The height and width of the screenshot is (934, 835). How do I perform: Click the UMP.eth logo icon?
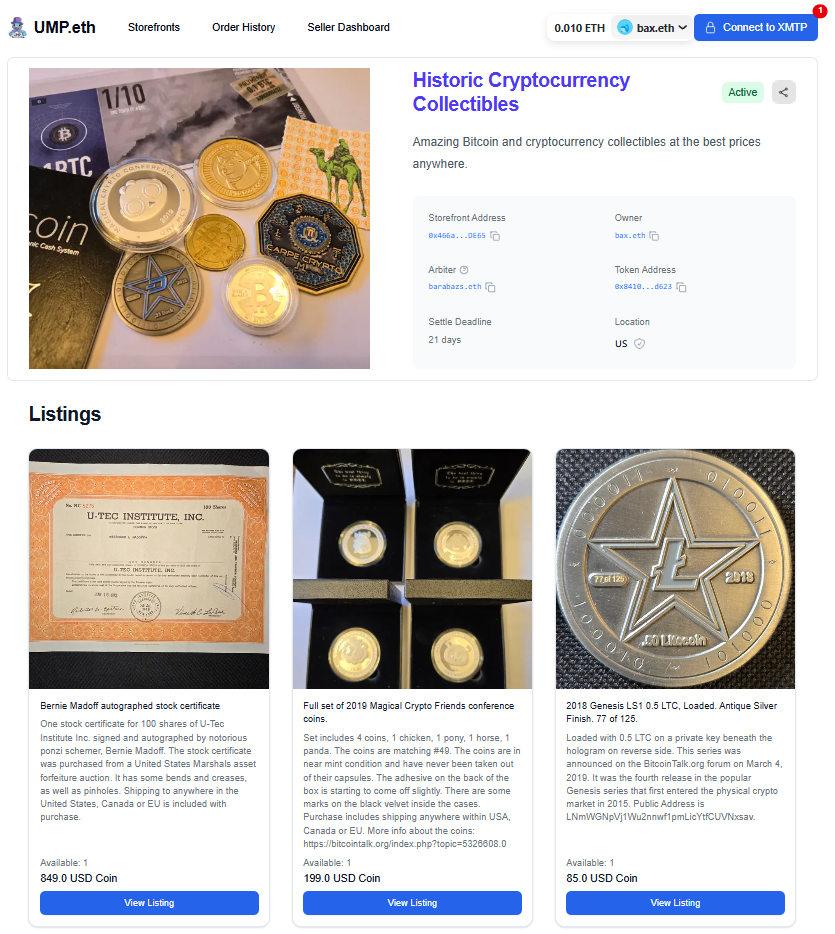click(x=18, y=27)
